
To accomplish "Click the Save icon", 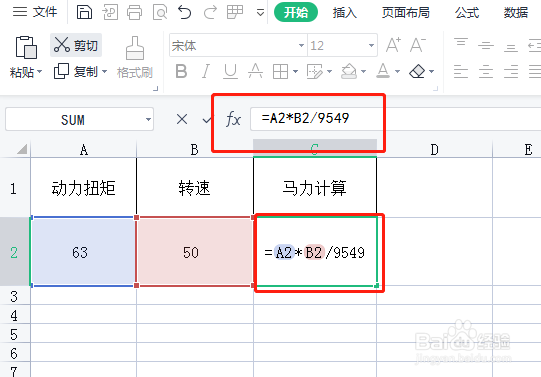I will tap(84, 12).
